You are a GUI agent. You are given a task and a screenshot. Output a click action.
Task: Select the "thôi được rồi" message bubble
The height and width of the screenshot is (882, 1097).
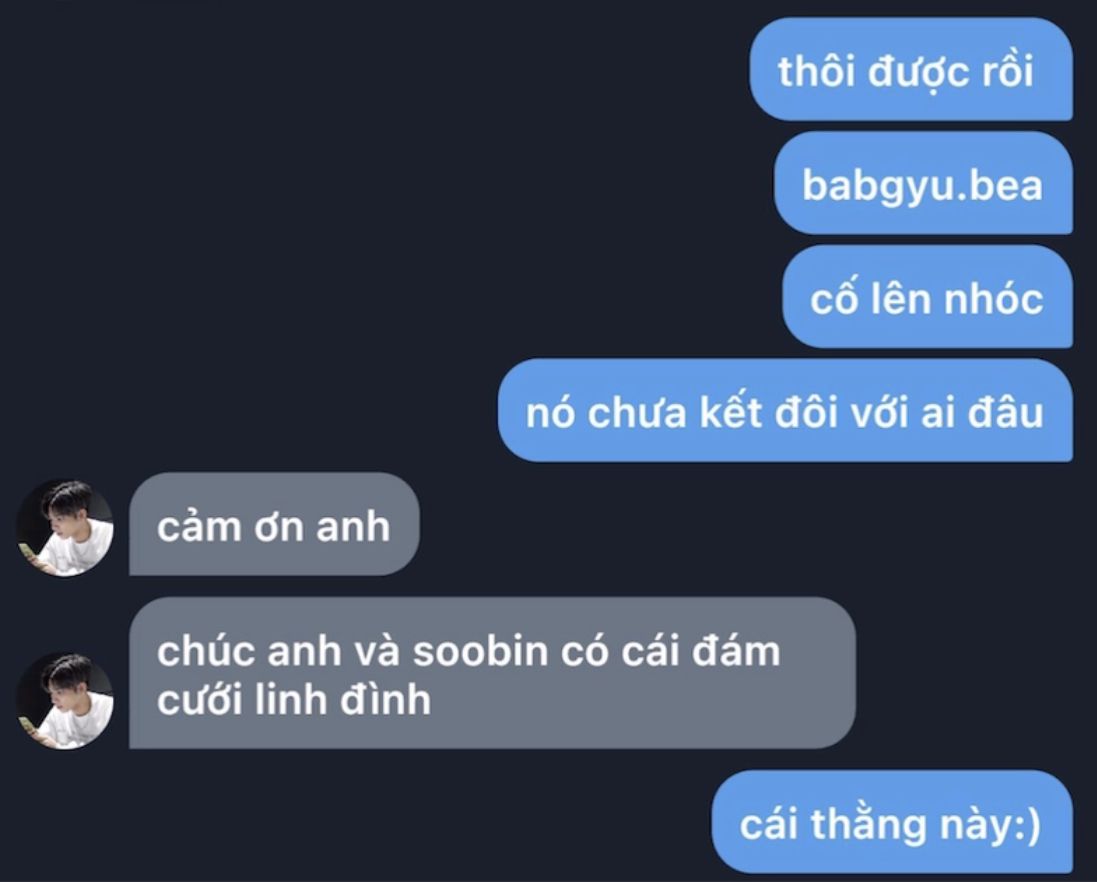[x=911, y=69]
